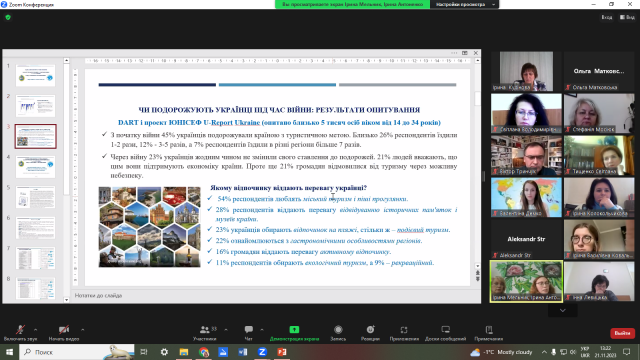640x360 pixels.
Task: Switch keyboard language УКР indicator
Action: (585, 352)
